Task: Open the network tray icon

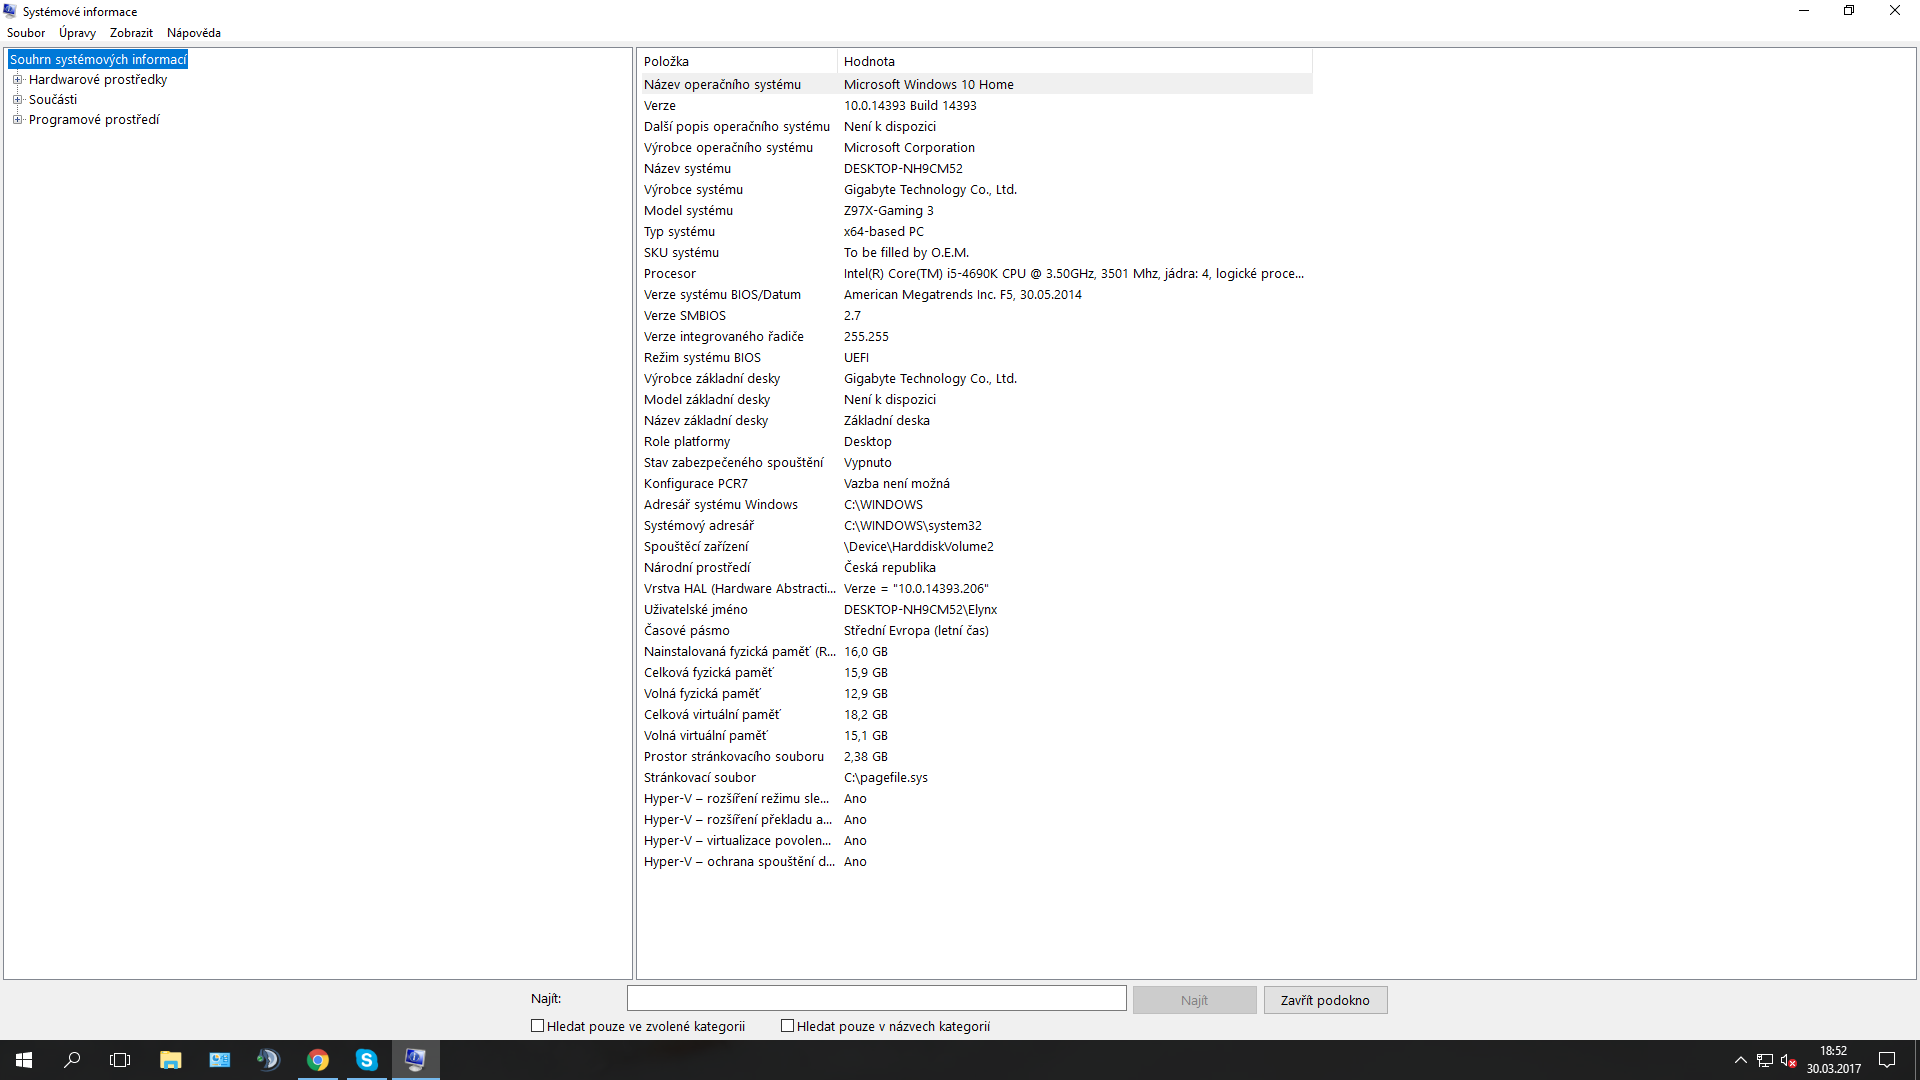Action: point(1765,1060)
